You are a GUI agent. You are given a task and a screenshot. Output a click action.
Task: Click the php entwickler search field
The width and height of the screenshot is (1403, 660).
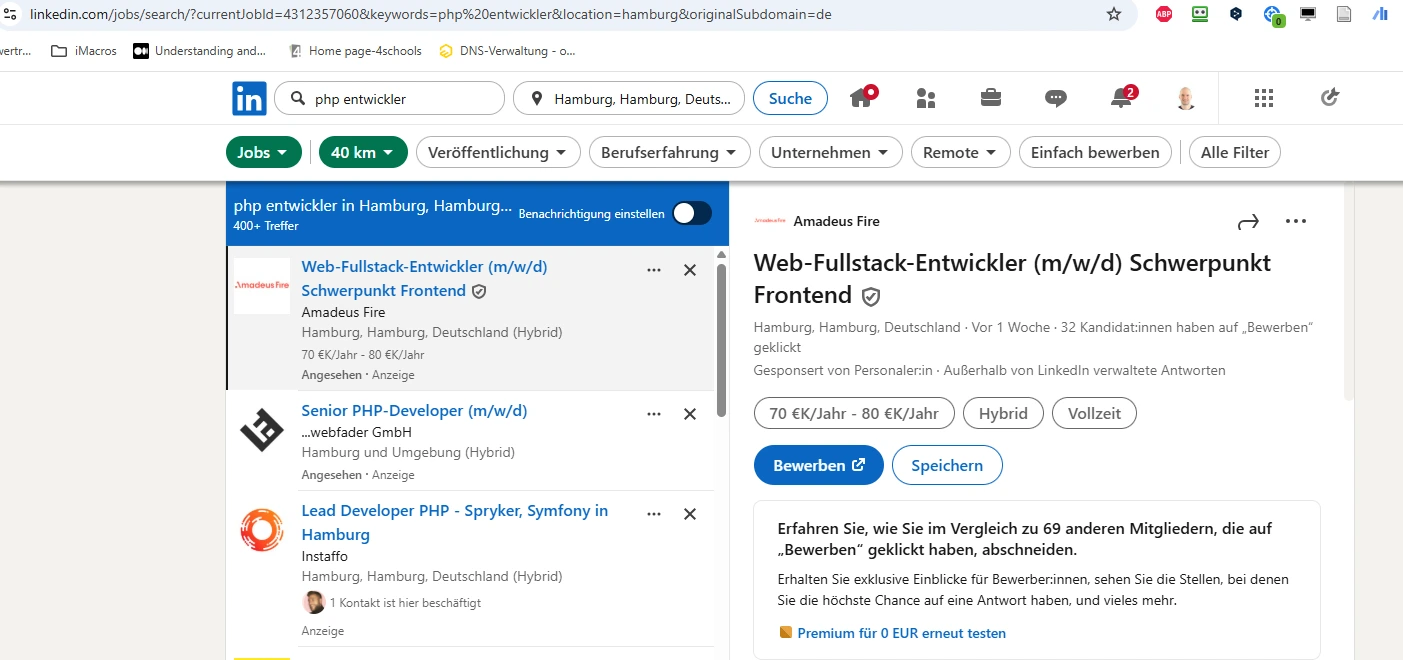click(400, 99)
